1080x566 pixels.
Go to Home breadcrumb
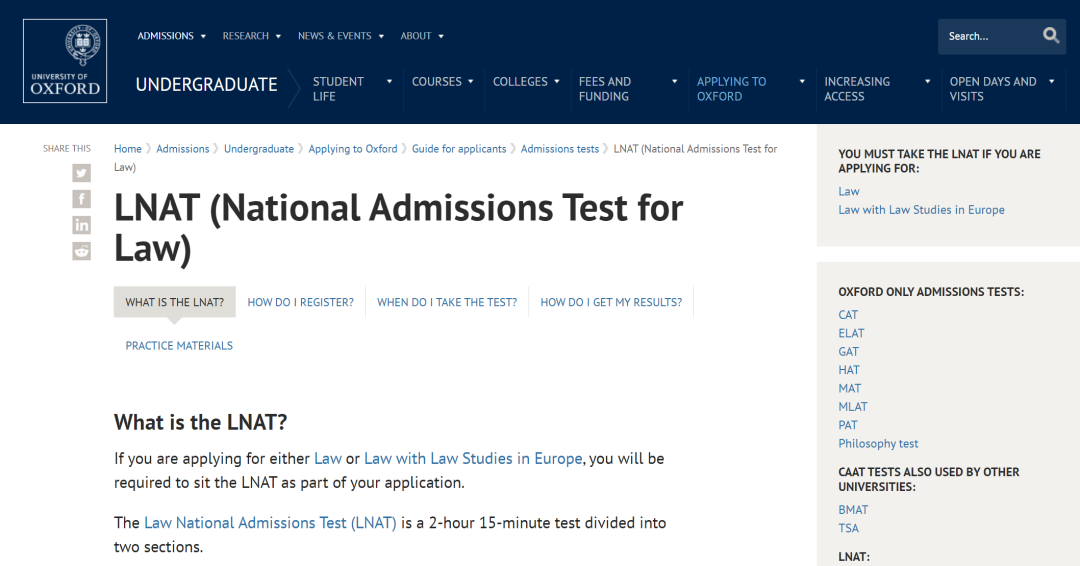click(x=127, y=149)
